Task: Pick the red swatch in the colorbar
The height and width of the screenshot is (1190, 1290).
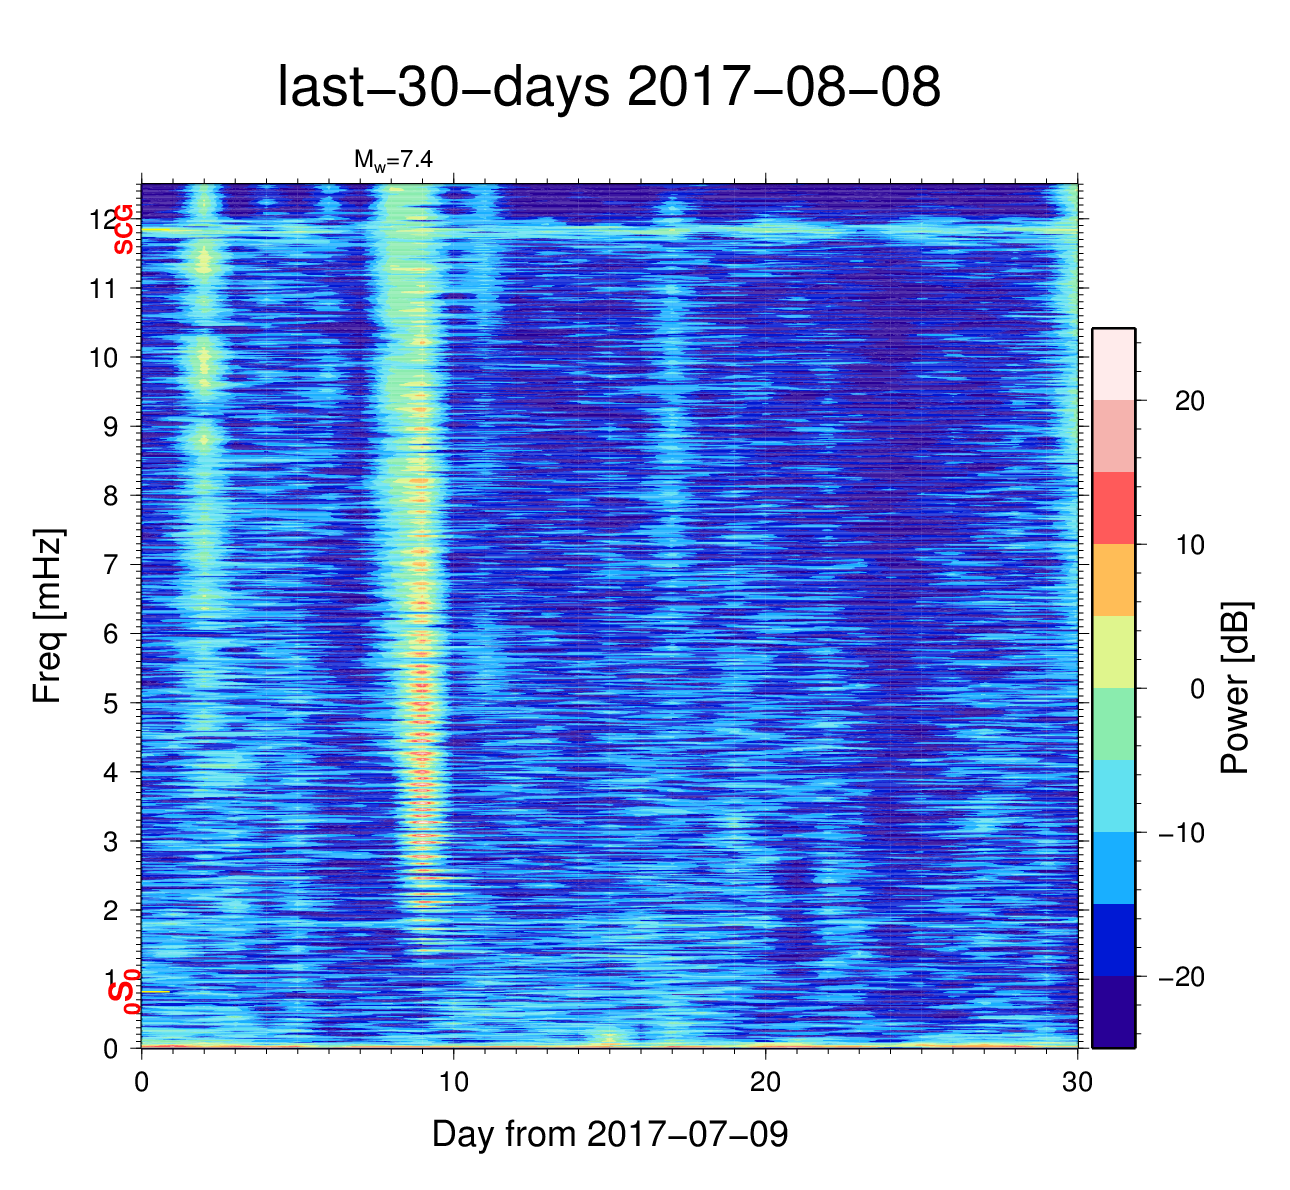Action: pos(1113,508)
